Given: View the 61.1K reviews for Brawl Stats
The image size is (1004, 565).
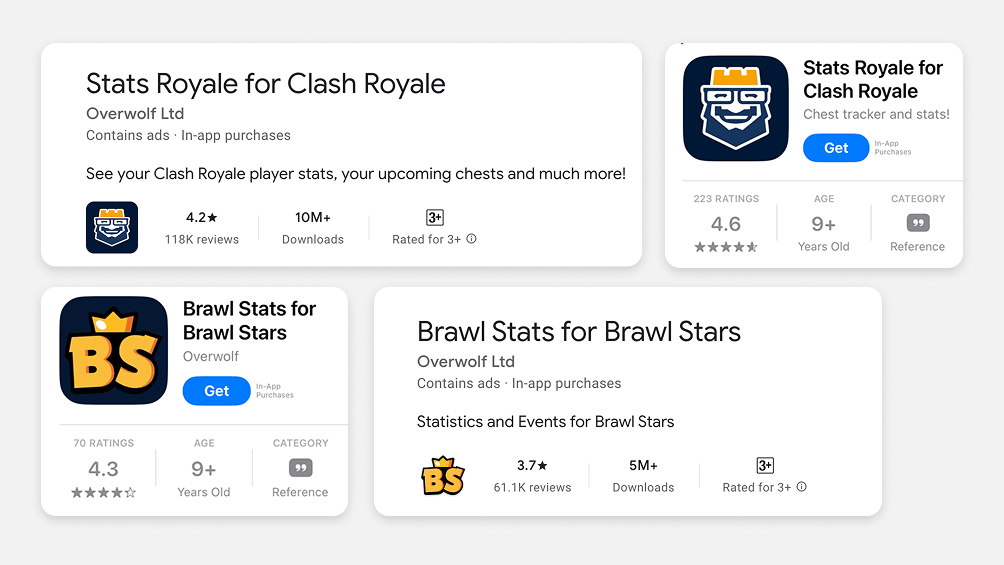Looking at the screenshot, I should (x=532, y=487).
